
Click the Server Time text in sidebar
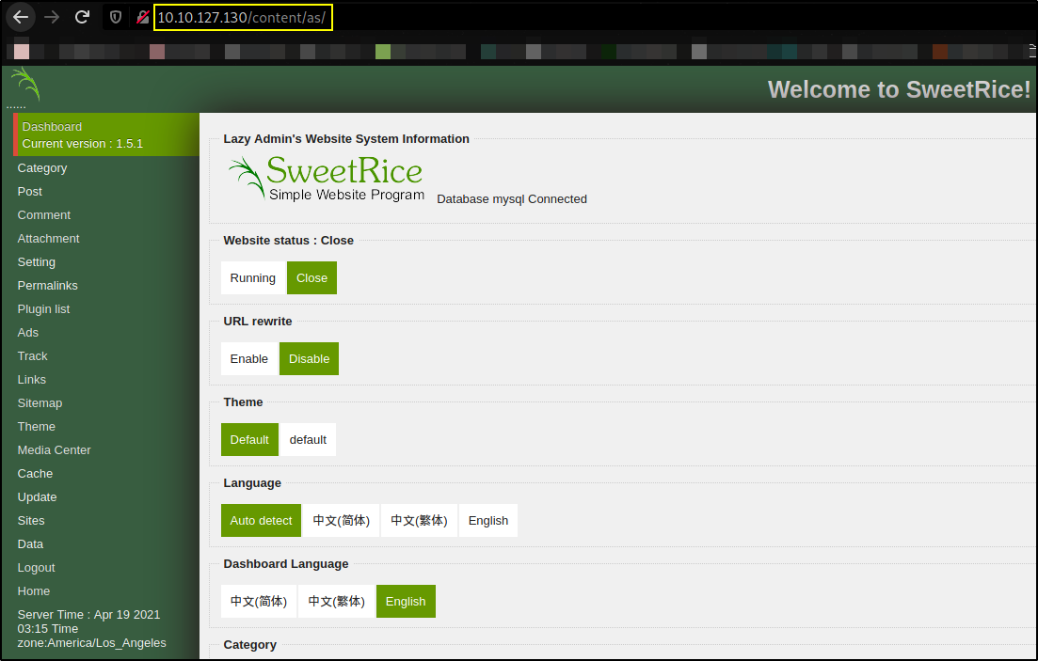click(92, 629)
